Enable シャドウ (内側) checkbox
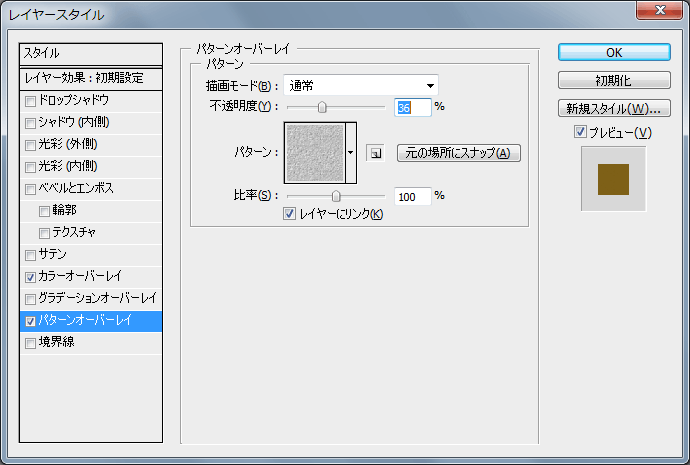The width and height of the screenshot is (690, 465). (30, 123)
